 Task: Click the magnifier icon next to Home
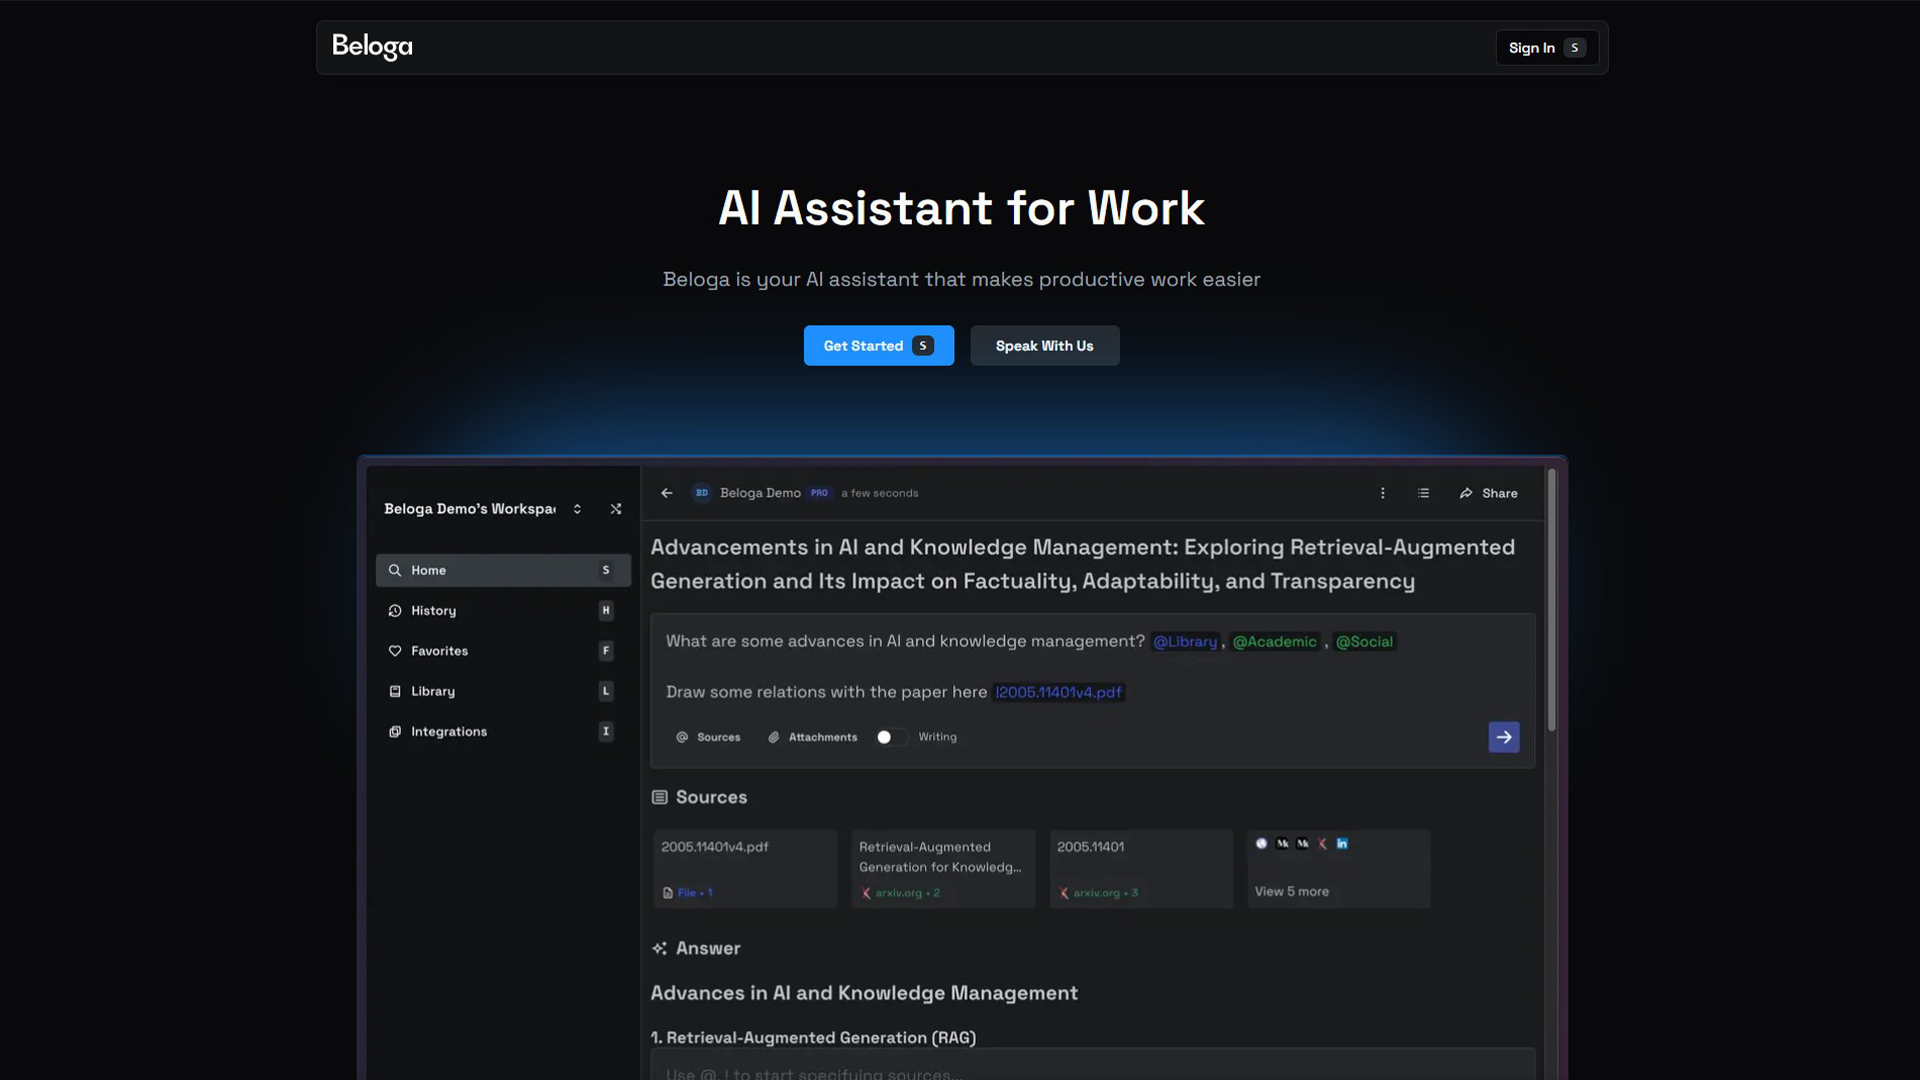pos(395,570)
